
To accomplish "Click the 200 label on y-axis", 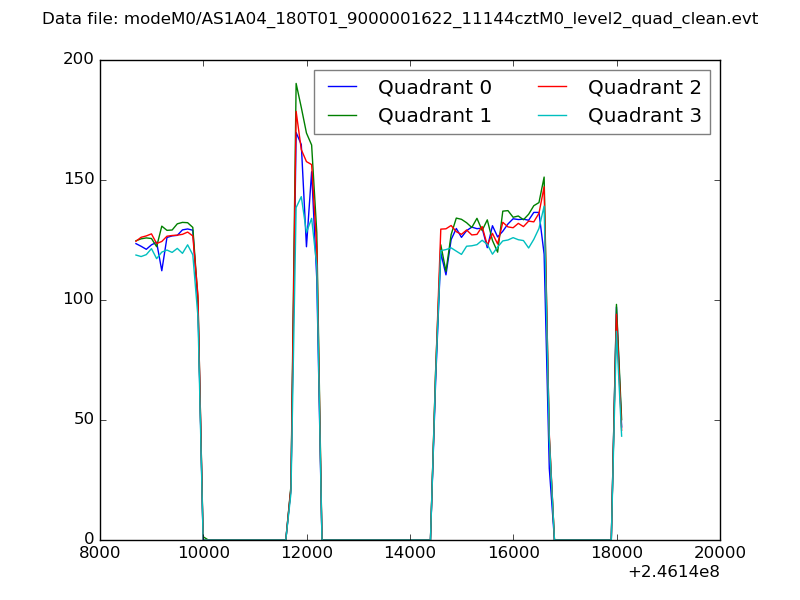I will pyautogui.click(x=79, y=60).
